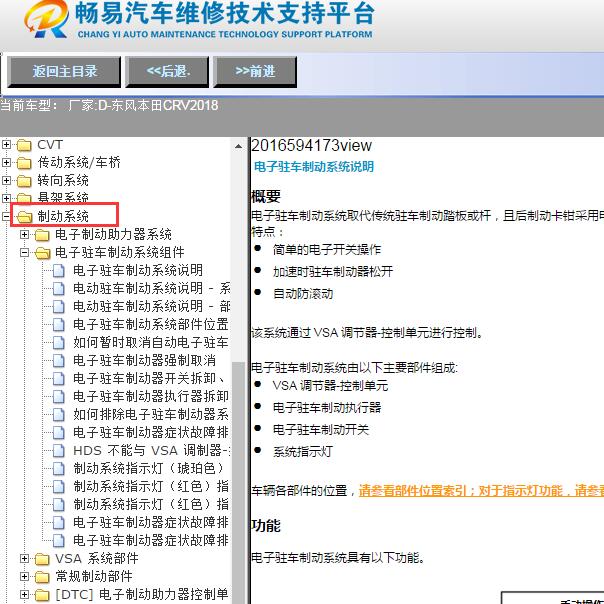Click the 概要 section heading
The height and width of the screenshot is (604, 604).
pyautogui.click(x=265, y=196)
